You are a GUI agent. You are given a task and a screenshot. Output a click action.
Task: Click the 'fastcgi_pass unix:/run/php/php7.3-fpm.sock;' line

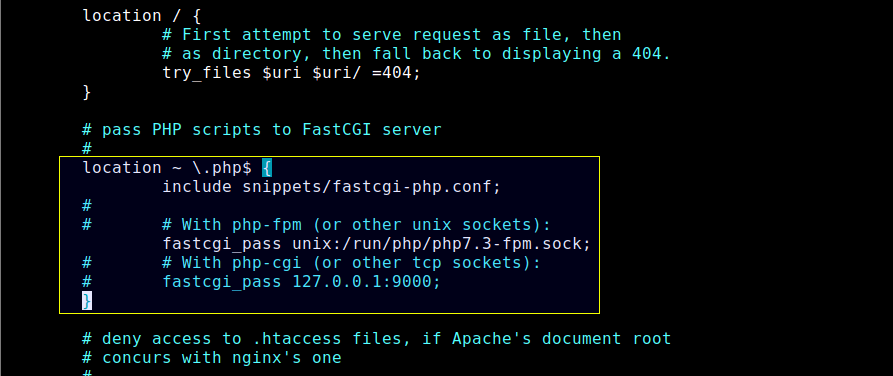coord(376,244)
